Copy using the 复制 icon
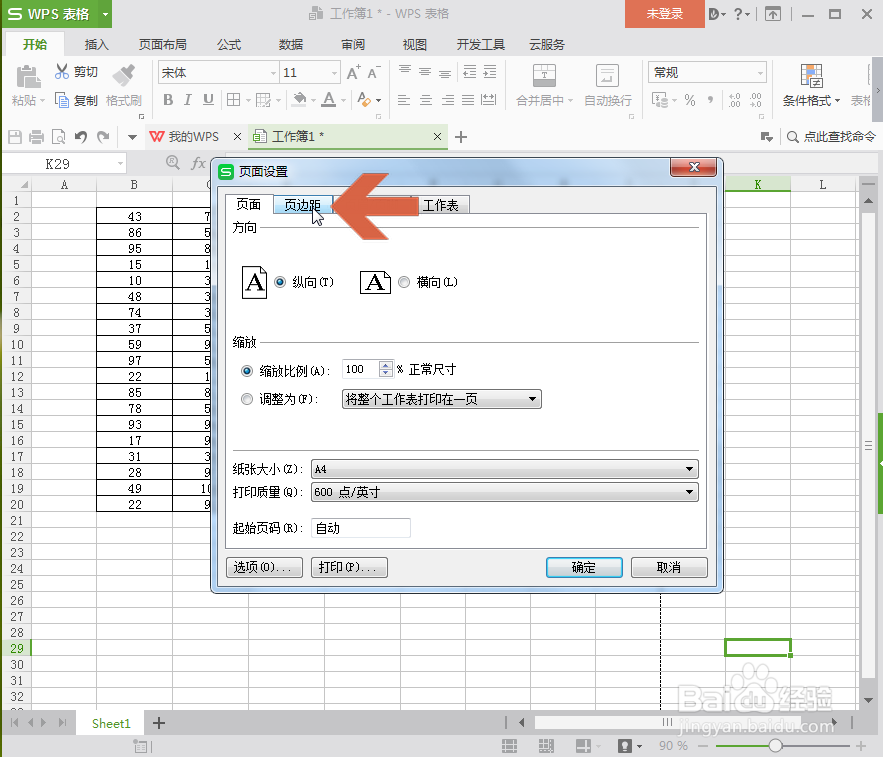Viewport: 883px width, 757px height. pyautogui.click(x=62, y=99)
